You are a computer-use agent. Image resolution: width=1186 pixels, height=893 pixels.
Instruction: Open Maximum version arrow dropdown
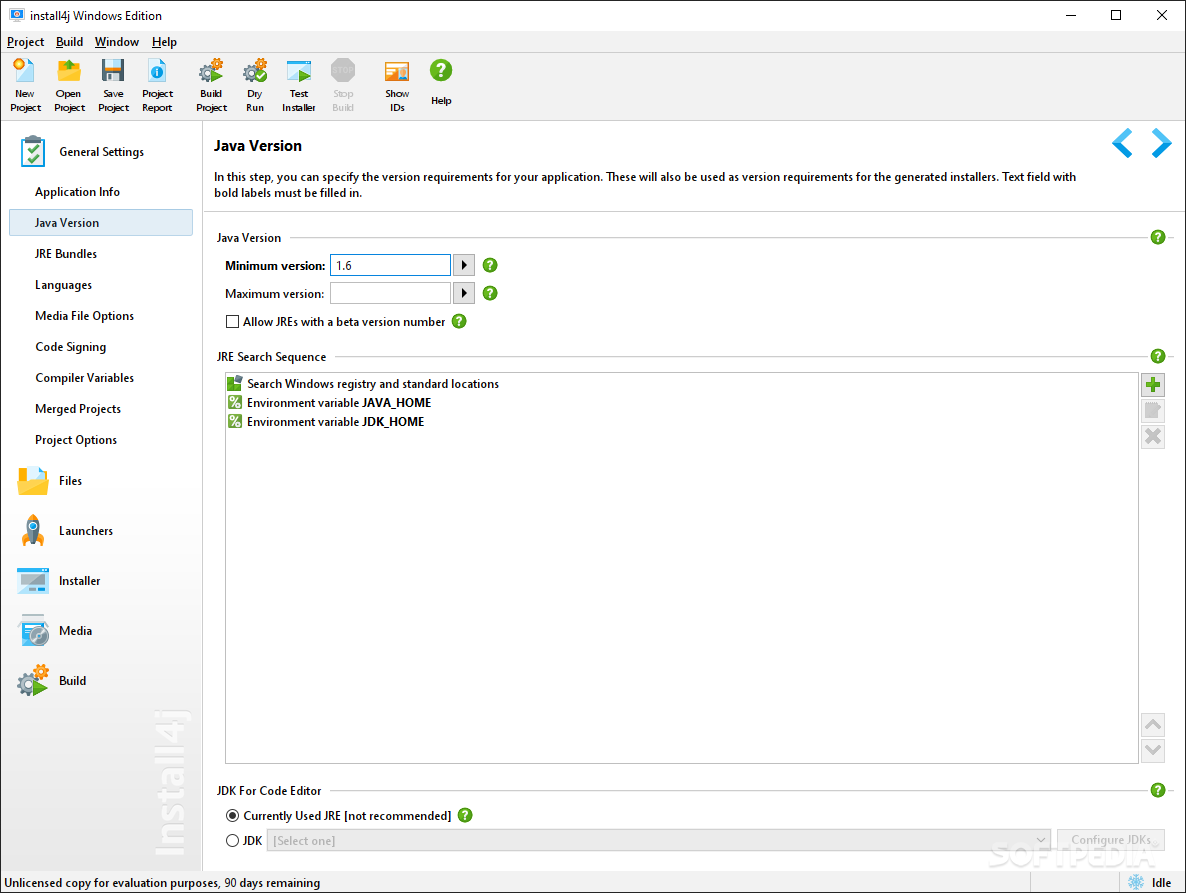464,293
